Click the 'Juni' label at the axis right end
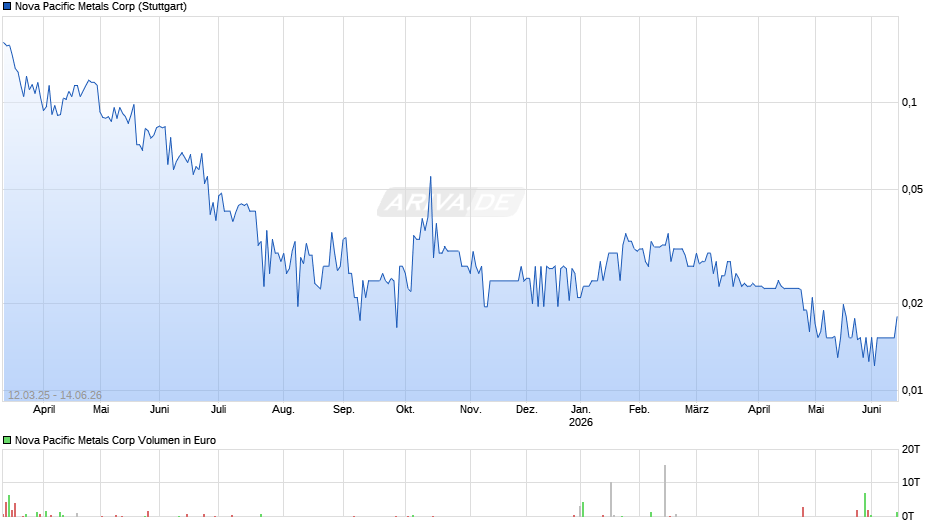 click(872, 409)
